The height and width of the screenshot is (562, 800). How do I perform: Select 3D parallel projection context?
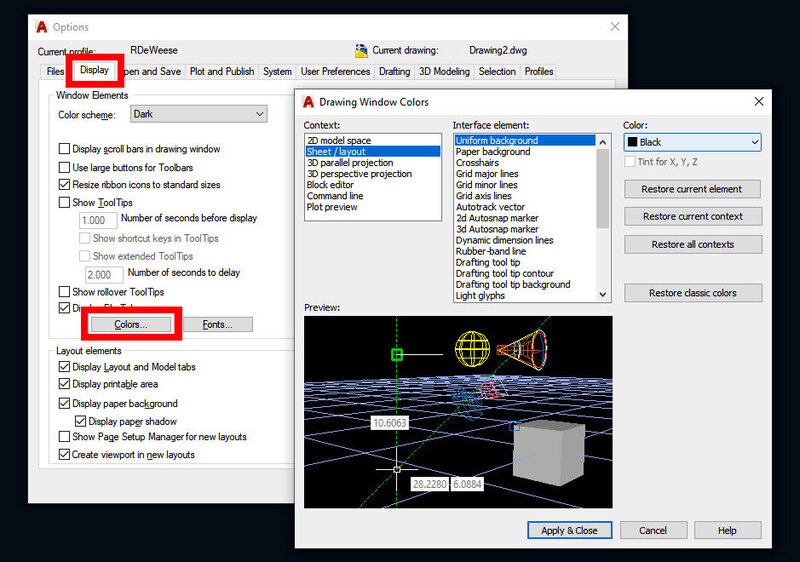[x=372, y=163]
